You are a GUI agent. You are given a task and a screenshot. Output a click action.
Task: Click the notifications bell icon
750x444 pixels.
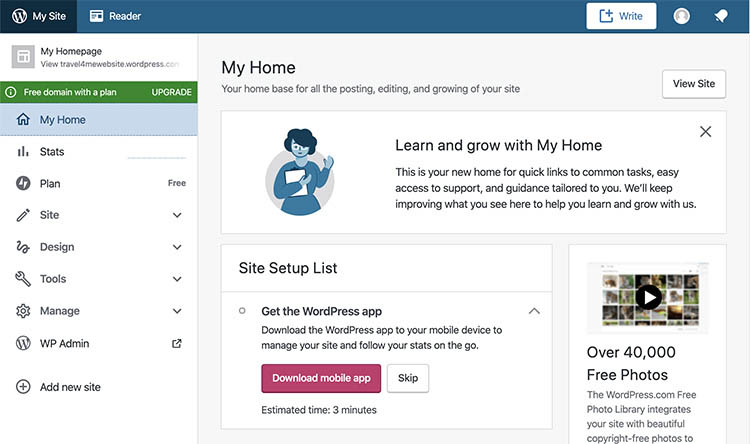(720, 16)
